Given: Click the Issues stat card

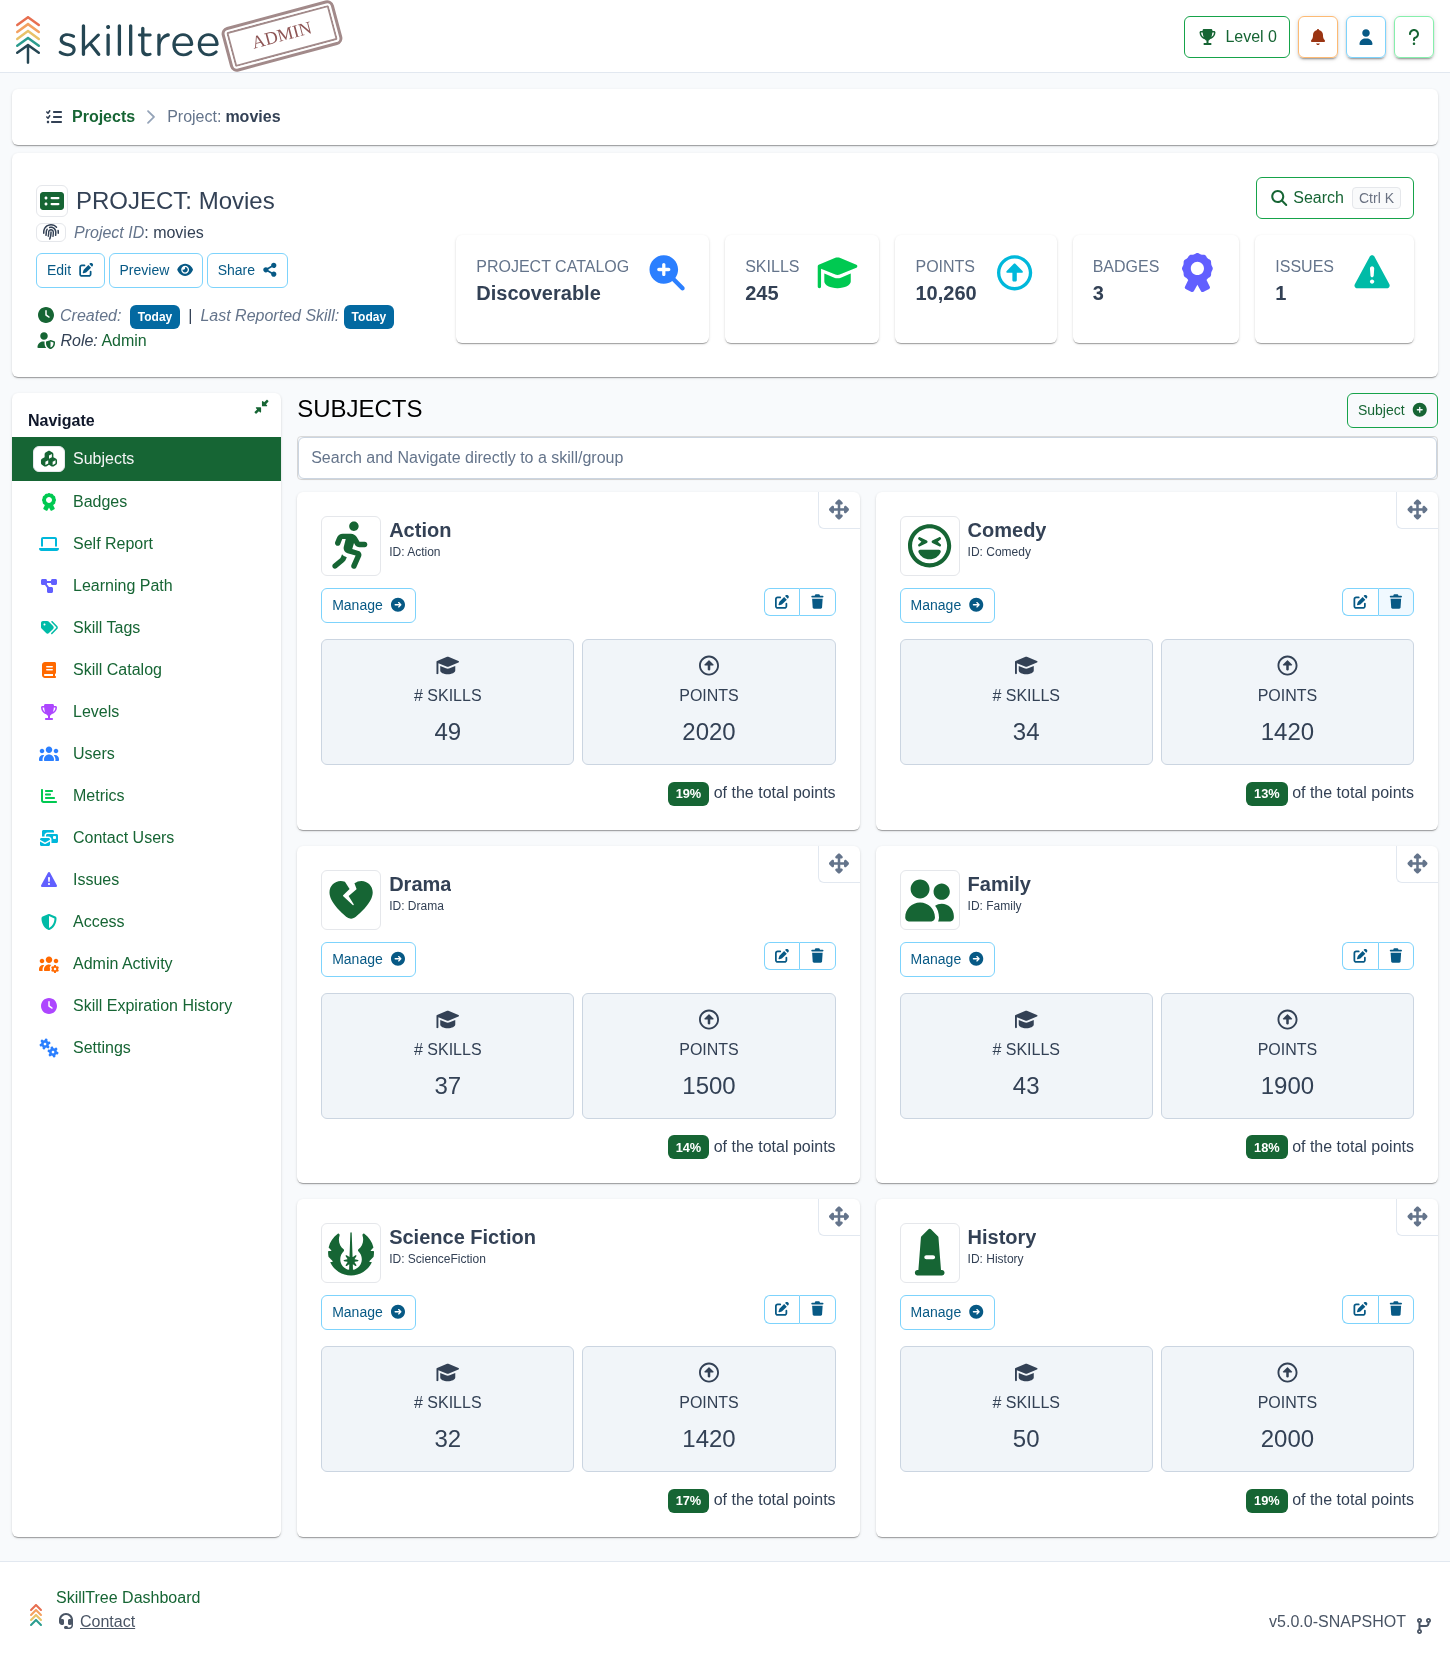Looking at the screenshot, I should point(1334,289).
